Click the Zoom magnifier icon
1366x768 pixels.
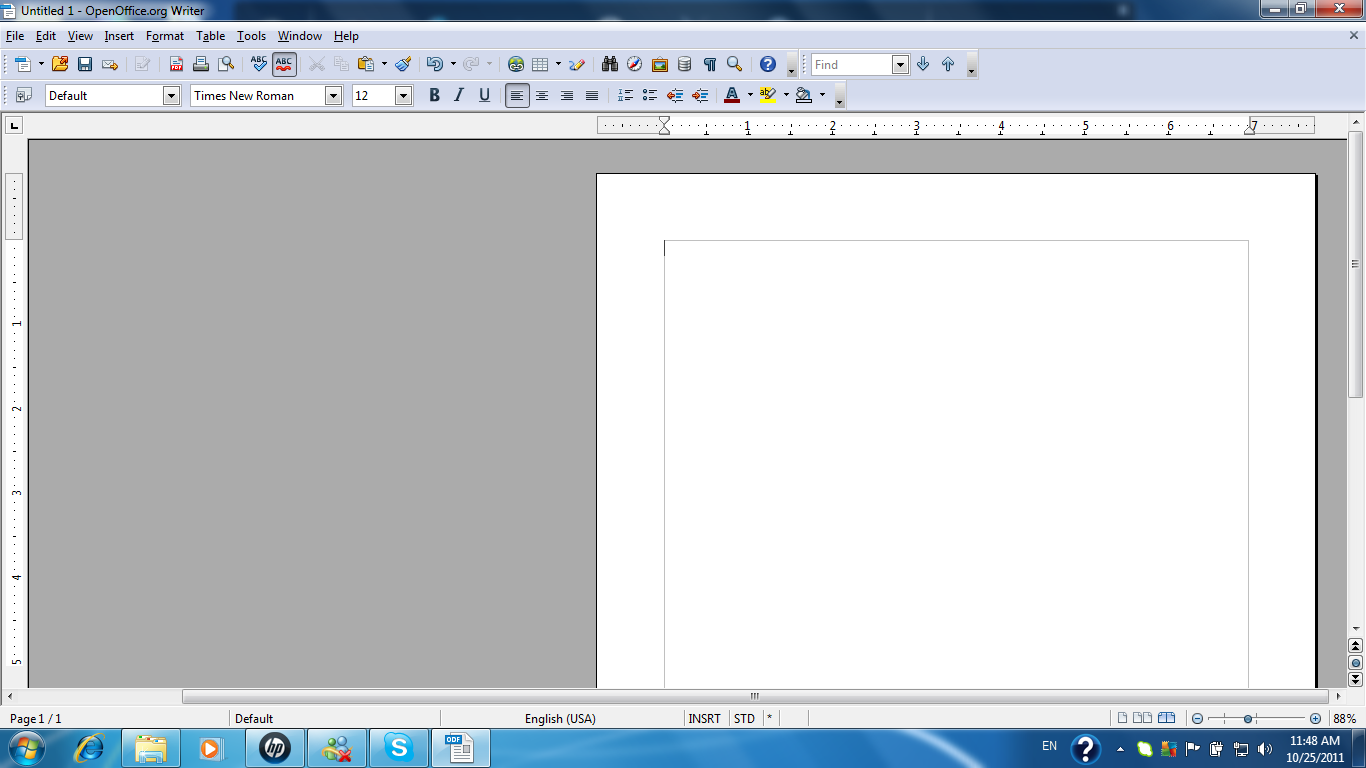pos(734,64)
